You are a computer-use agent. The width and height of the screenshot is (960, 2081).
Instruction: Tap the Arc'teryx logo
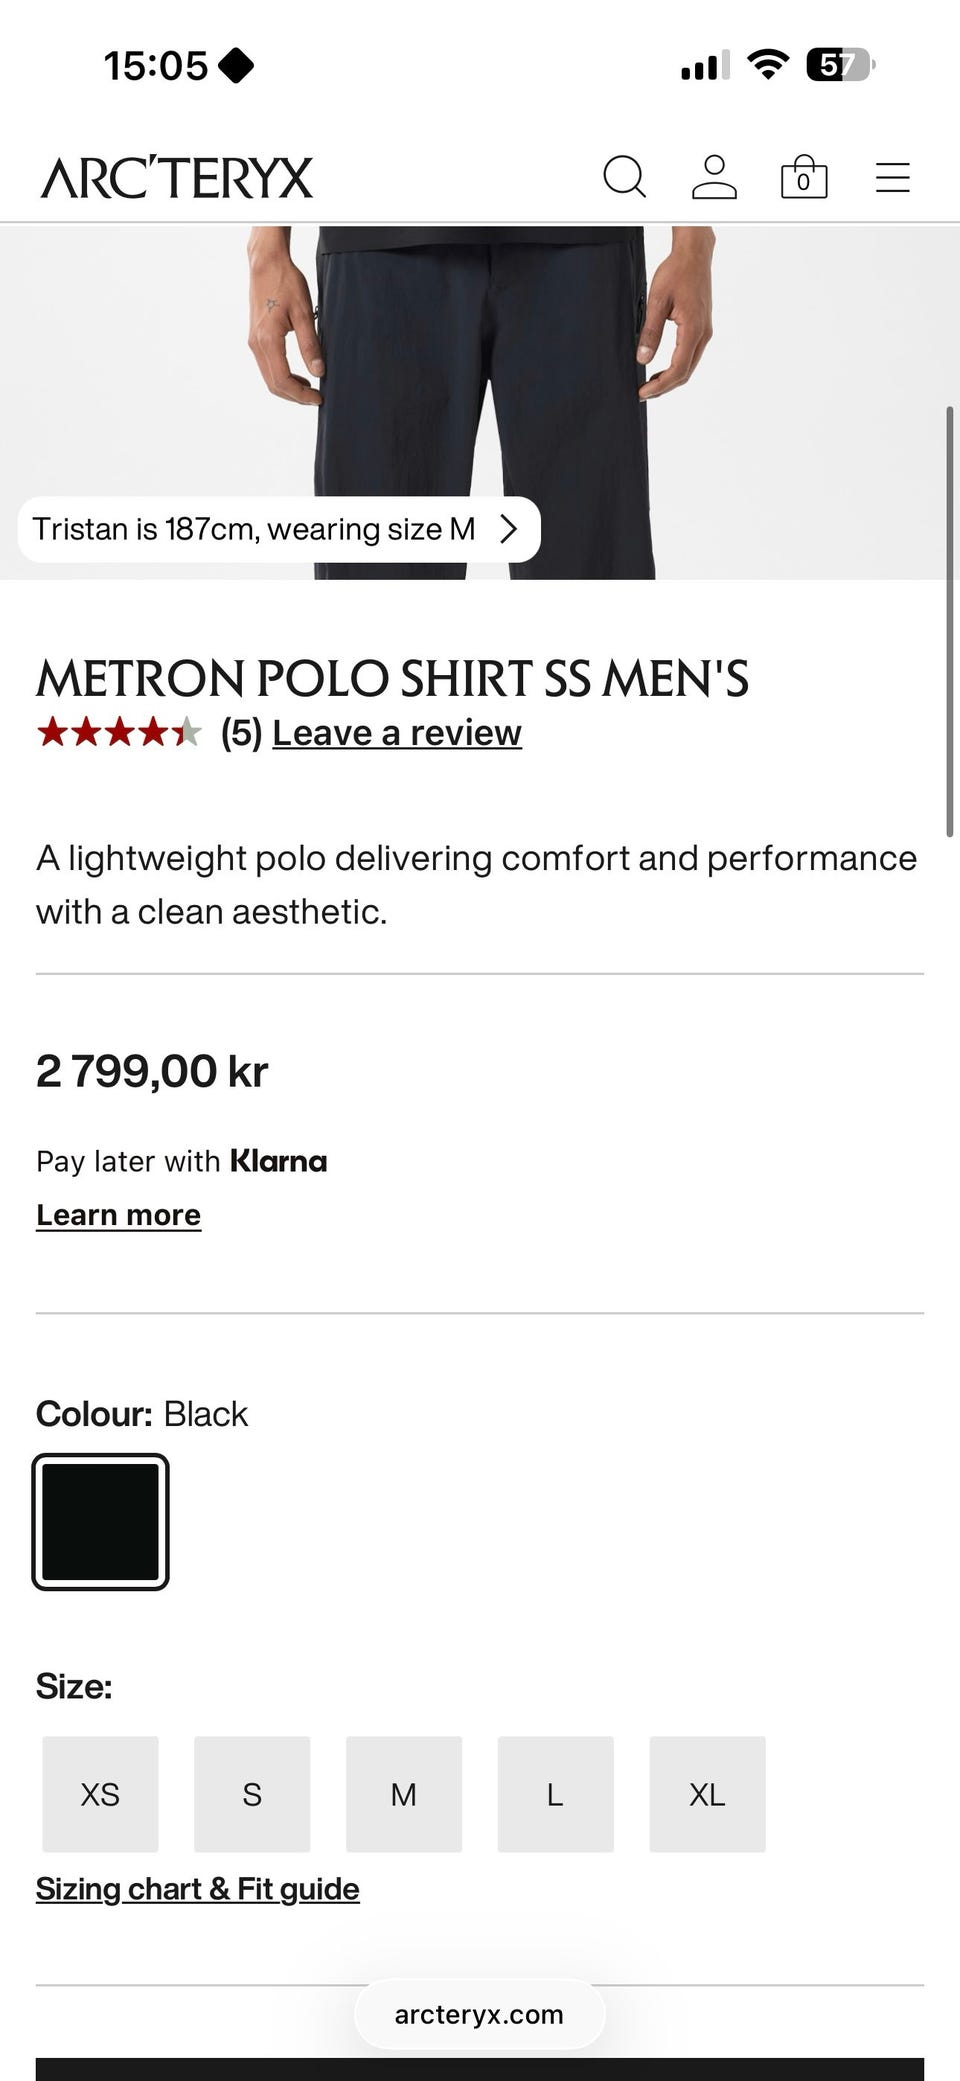177,178
